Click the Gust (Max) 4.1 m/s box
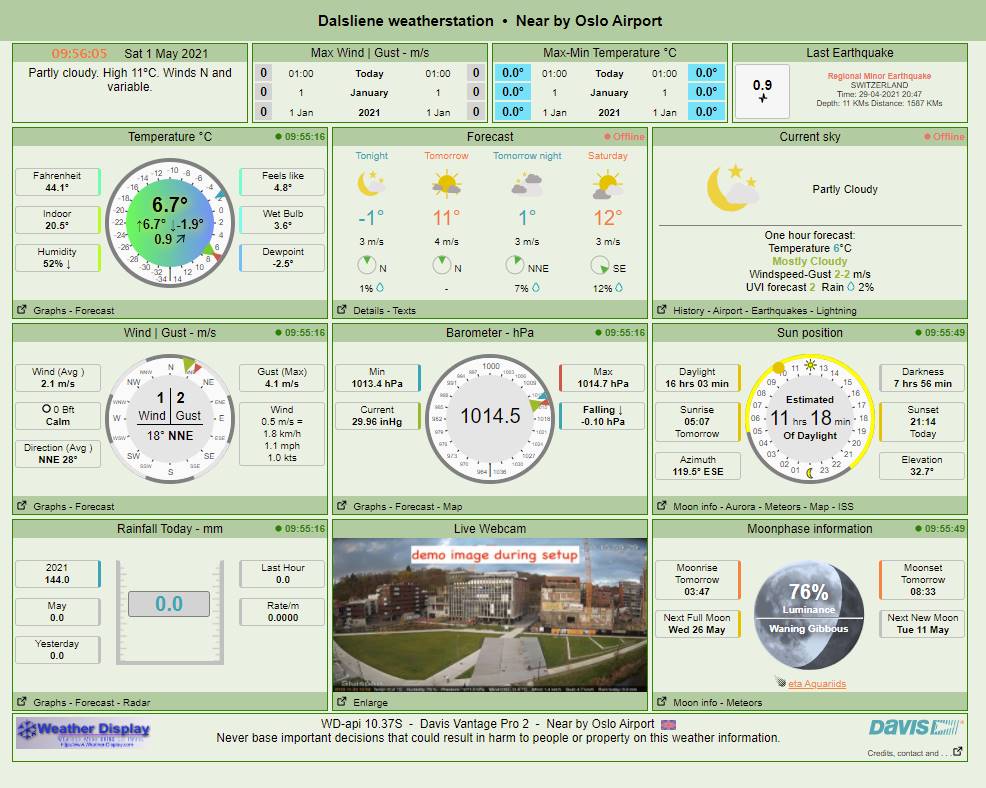 point(282,378)
